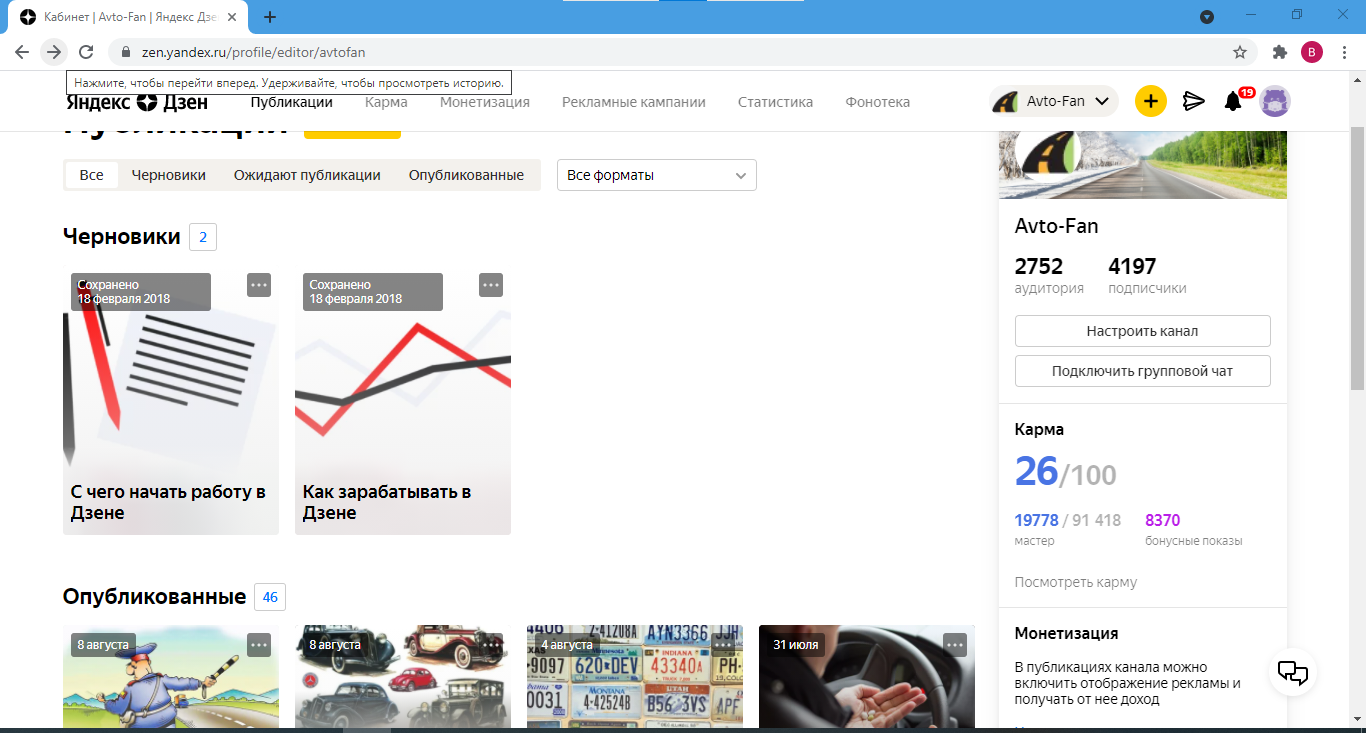The height and width of the screenshot is (733, 1366).
Task: Click the site lock icon in address bar
Action: 125,52
